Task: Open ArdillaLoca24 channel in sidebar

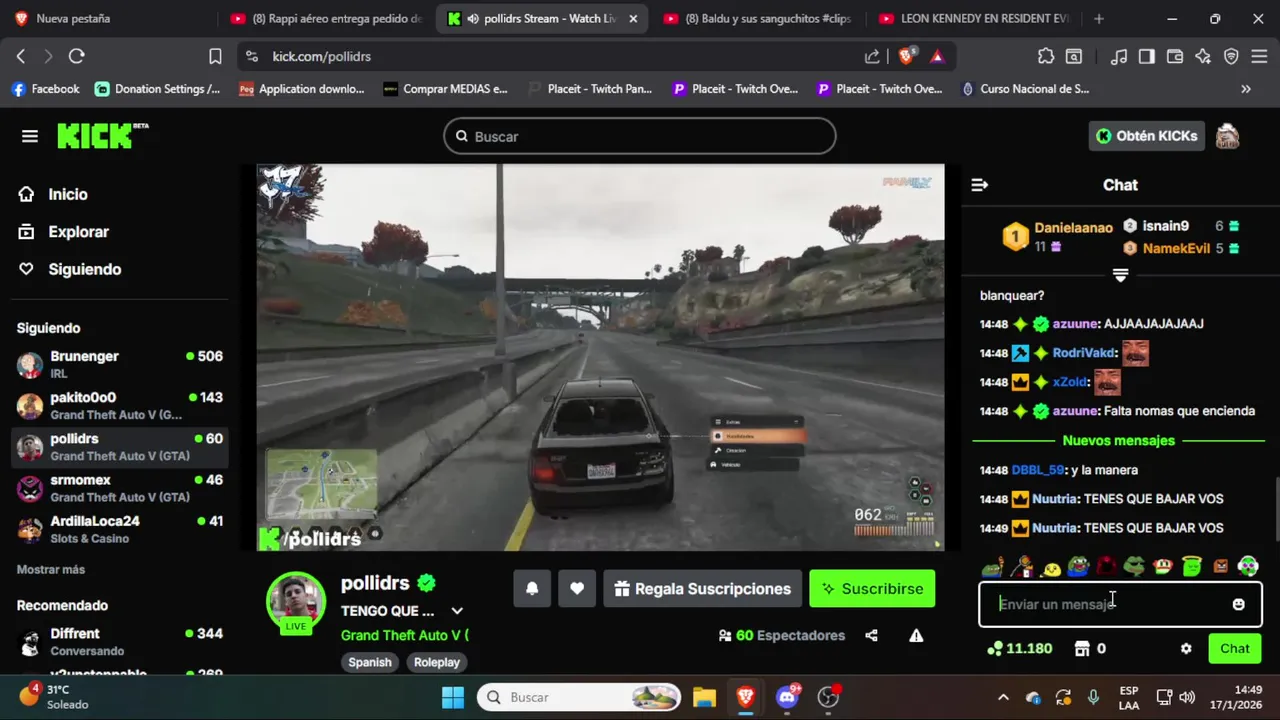Action: (x=120, y=529)
